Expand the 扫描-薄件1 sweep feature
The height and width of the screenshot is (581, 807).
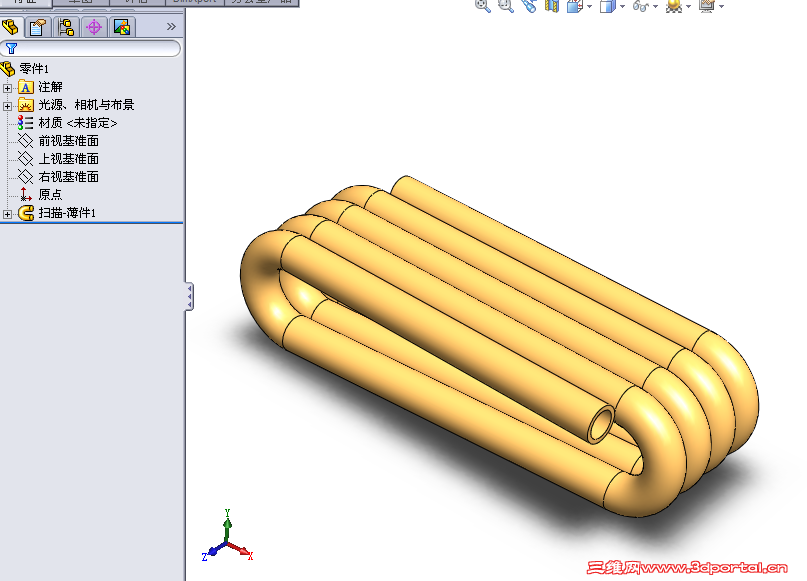[x=7, y=214]
